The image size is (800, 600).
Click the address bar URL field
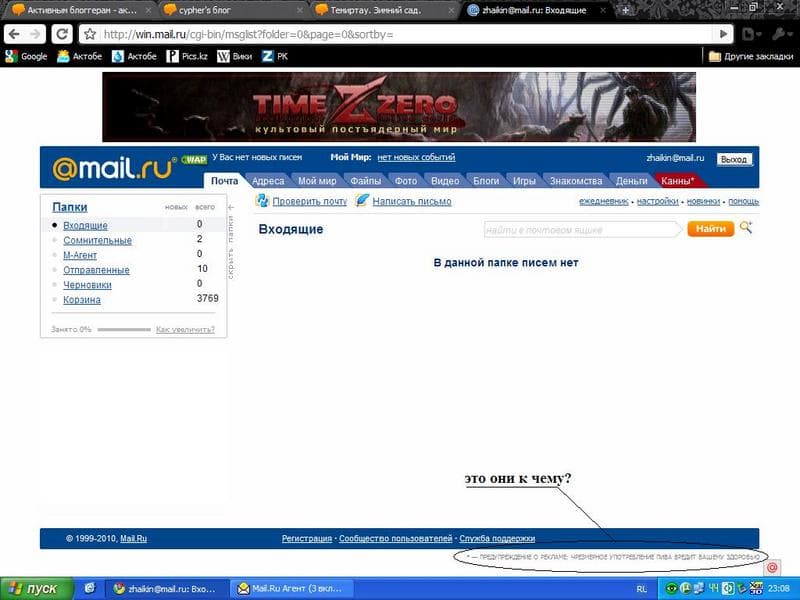pyautogui.click(x=403, y=34)
